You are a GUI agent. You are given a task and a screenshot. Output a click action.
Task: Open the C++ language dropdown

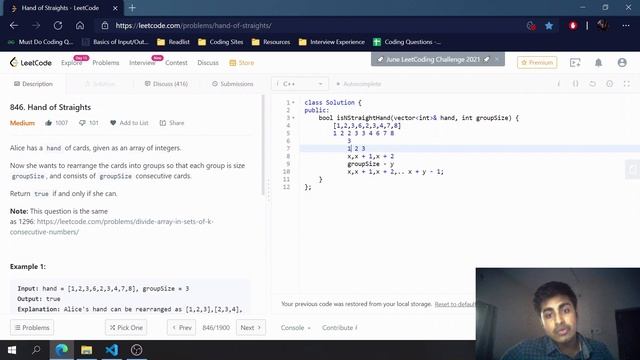tap(300, 84)
